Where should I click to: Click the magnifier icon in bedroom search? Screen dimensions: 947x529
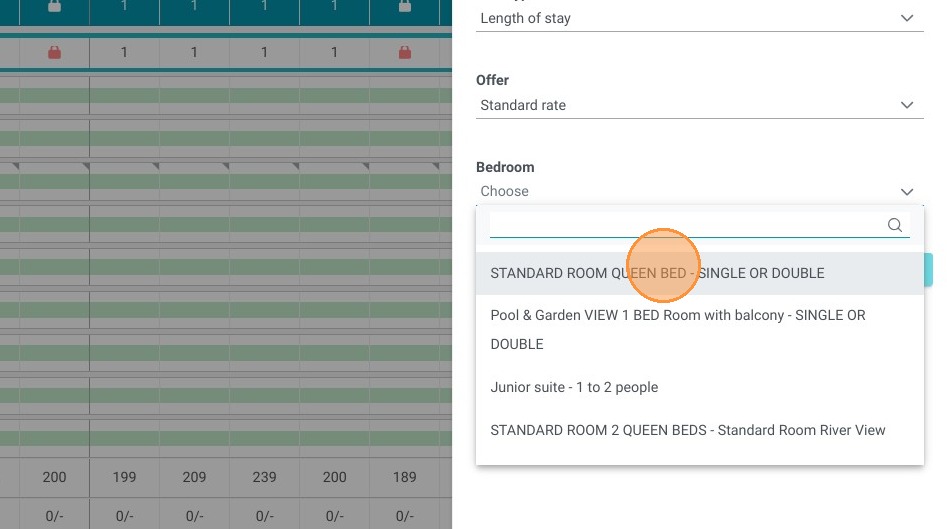[894, 225]
